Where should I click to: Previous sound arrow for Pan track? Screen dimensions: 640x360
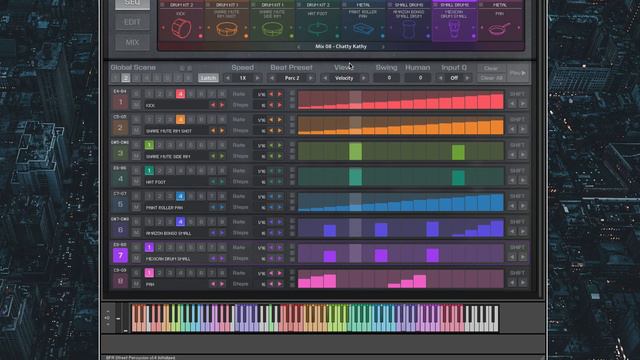click(x=213, y=284)
